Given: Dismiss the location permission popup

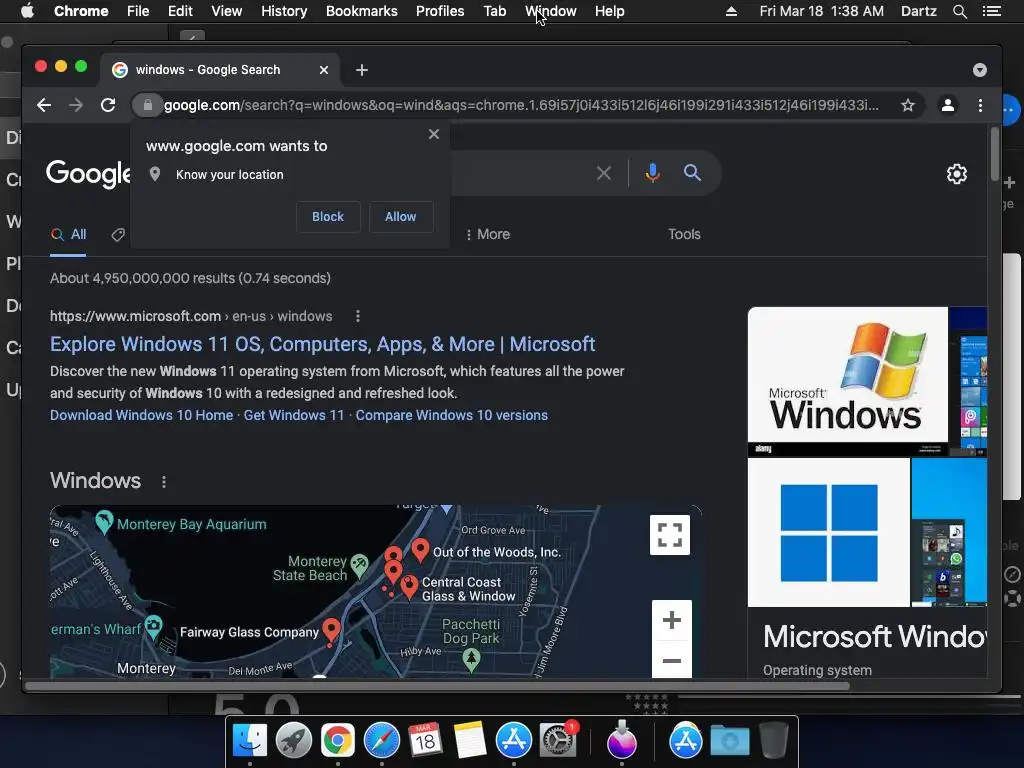Looking at the screenshot, I should click(434, 134).
